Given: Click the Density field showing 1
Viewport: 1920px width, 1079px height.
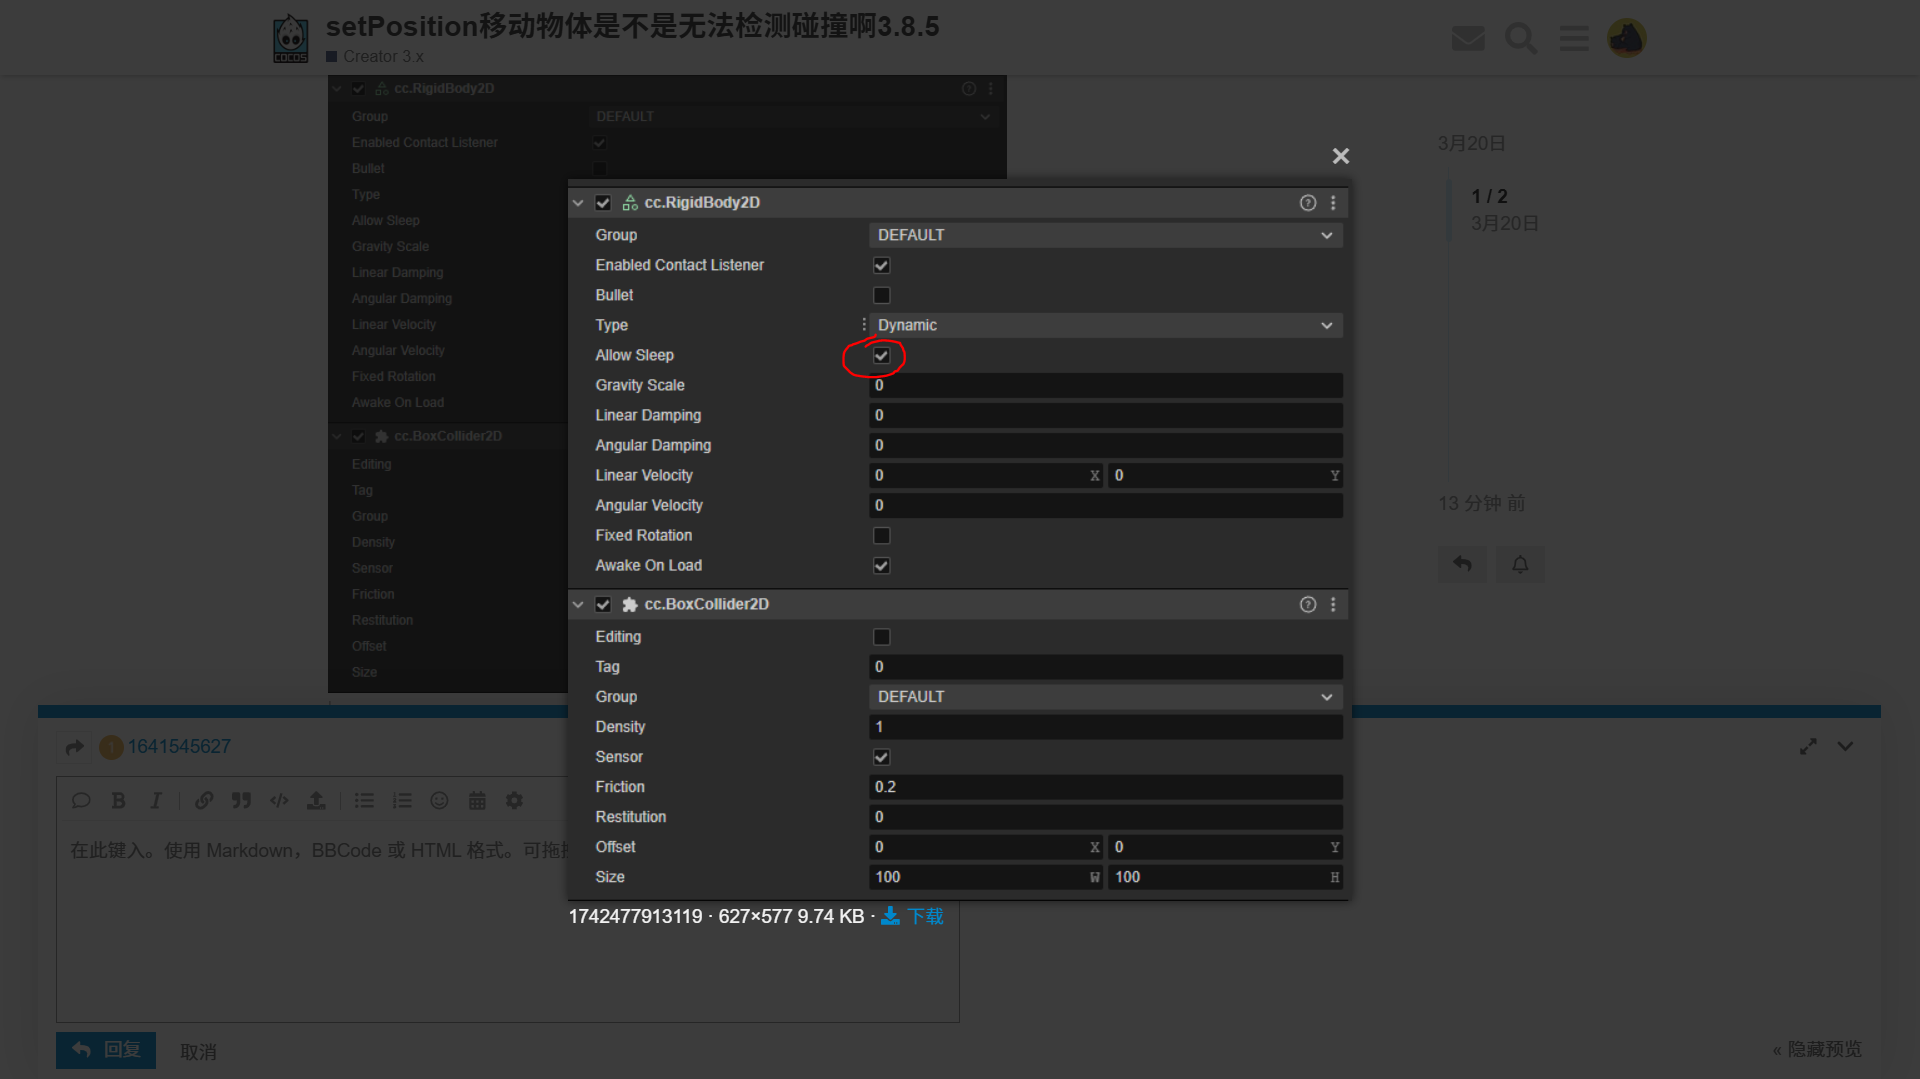Looking at the screenshot, I should click(x=1106, y=727).
